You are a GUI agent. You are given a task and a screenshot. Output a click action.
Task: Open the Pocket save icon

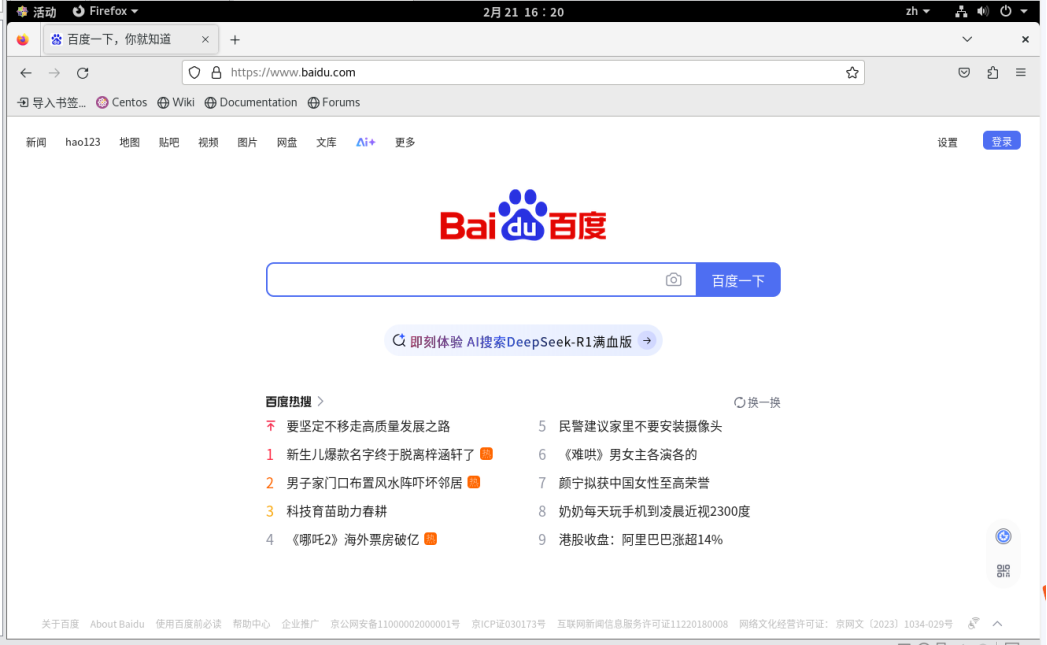(964, 73)
